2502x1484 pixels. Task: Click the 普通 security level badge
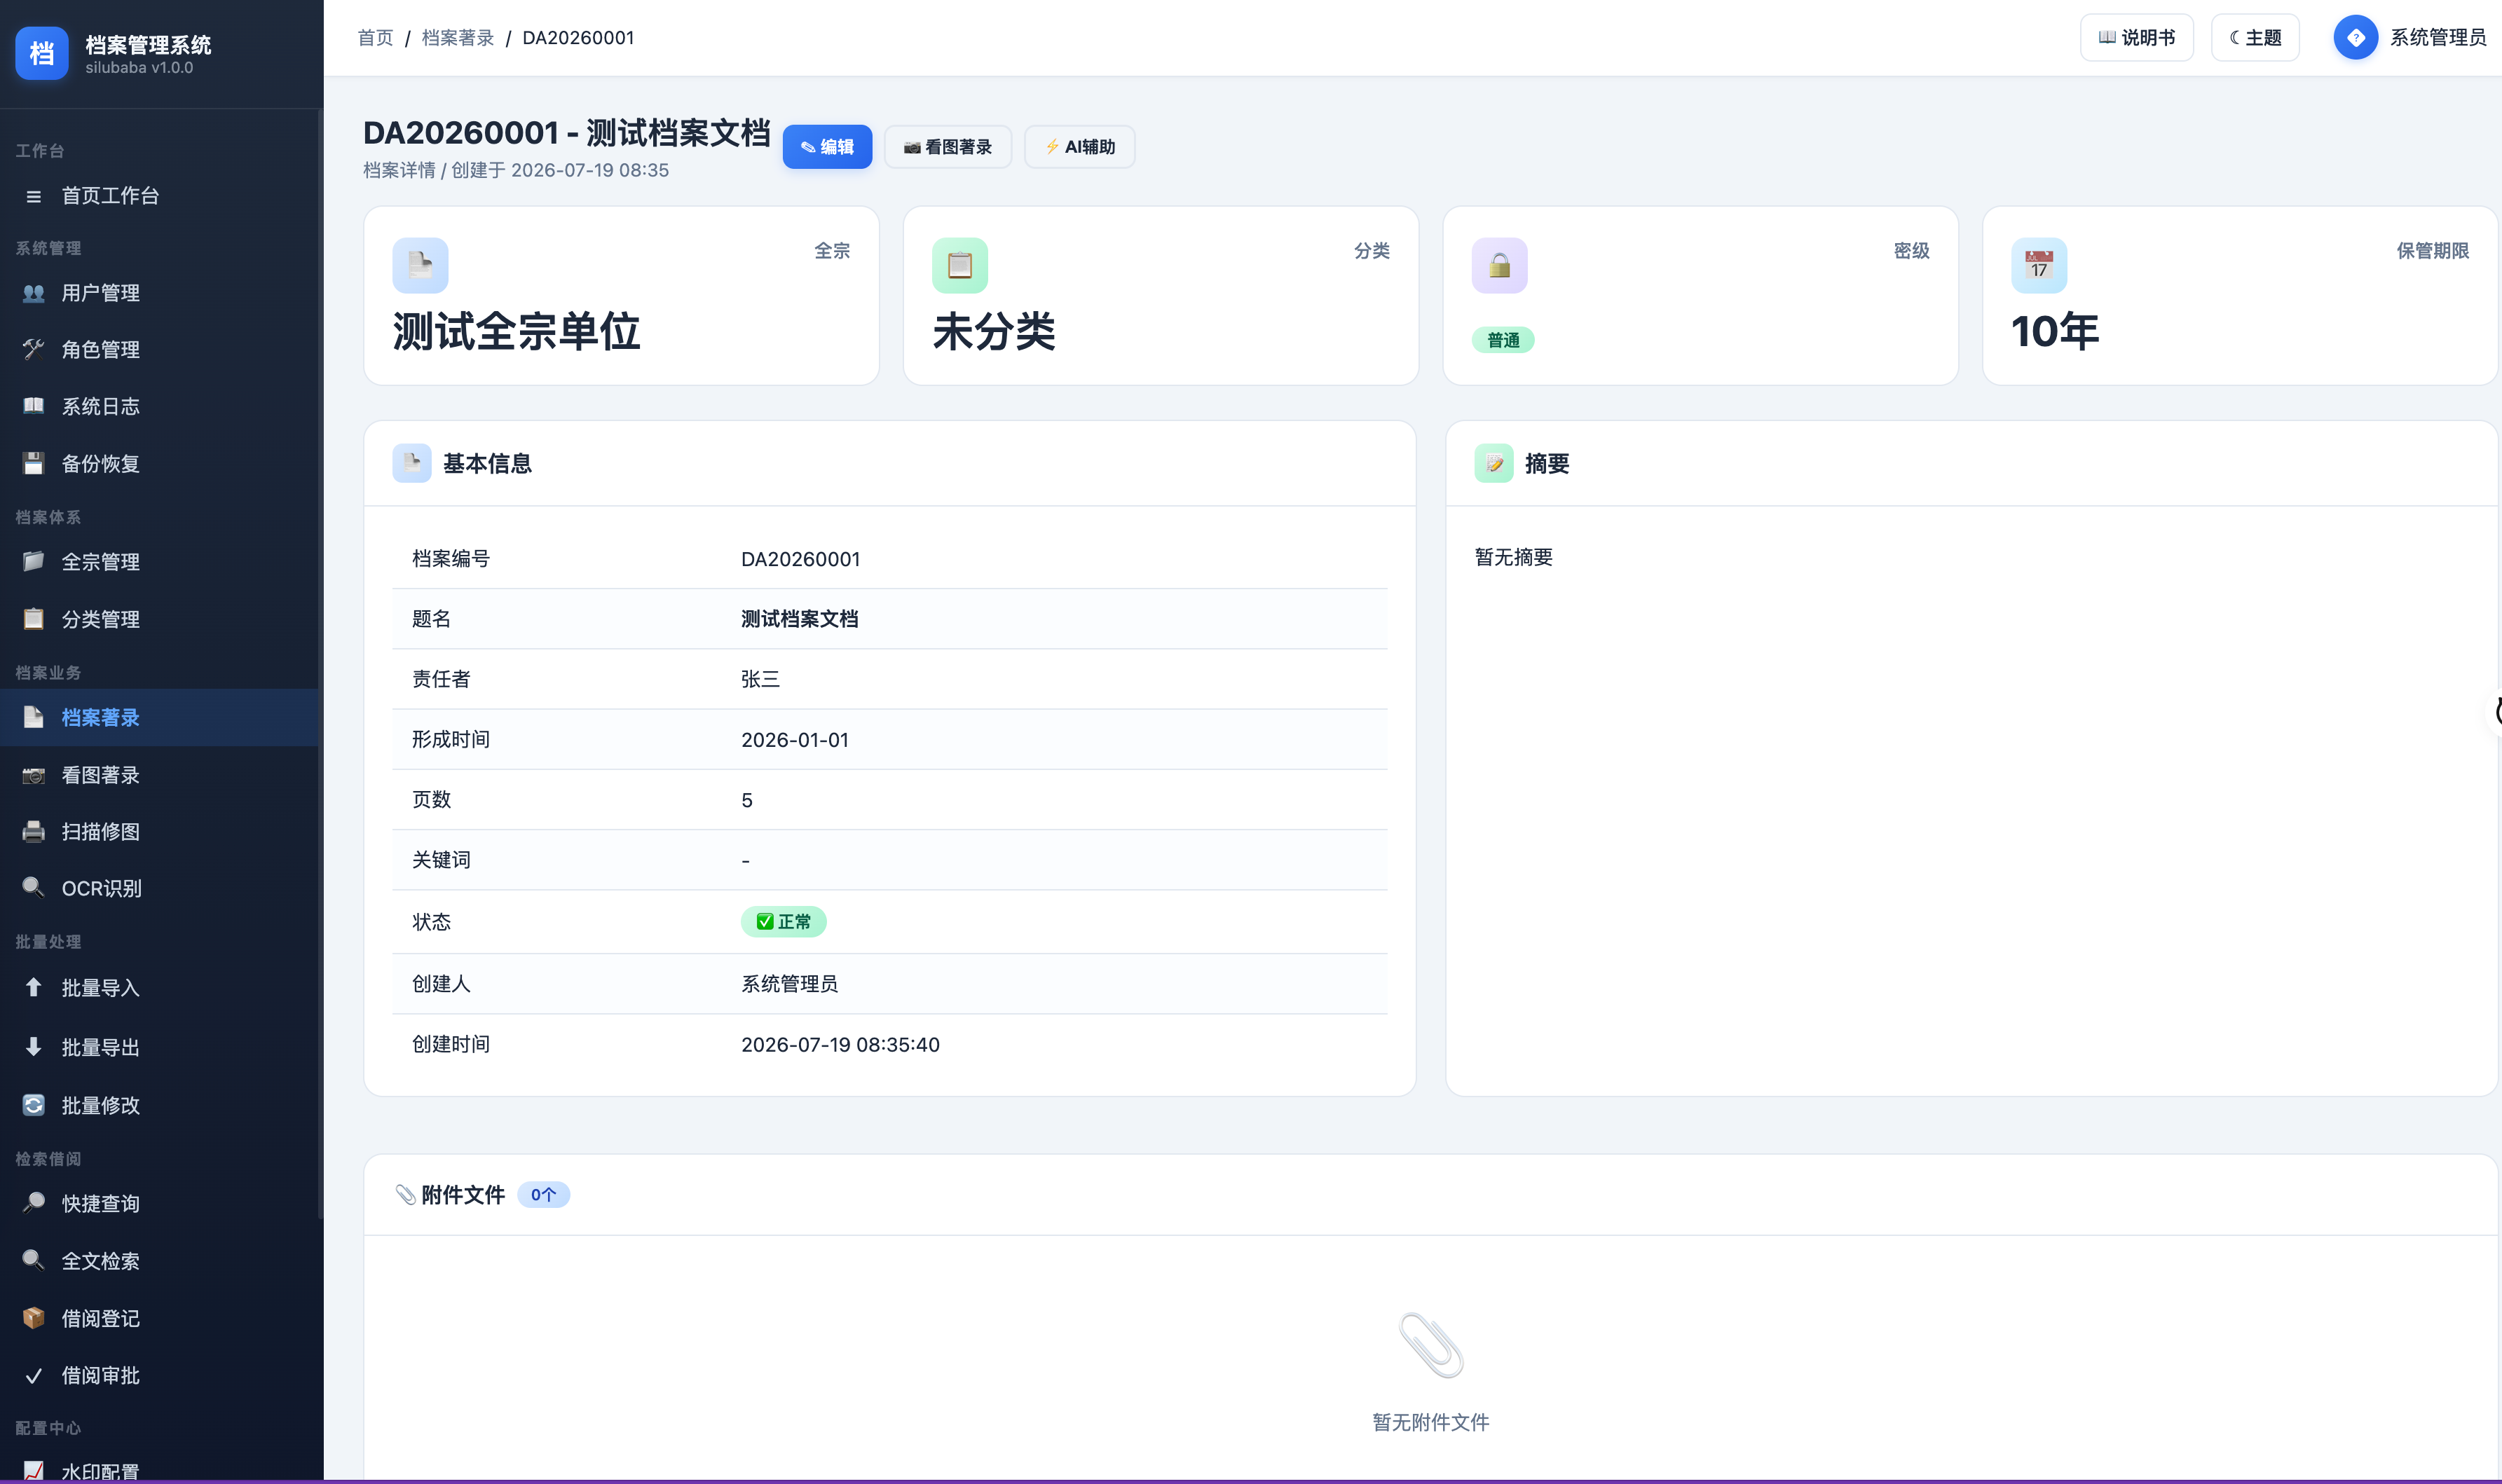click(1503, 340)
